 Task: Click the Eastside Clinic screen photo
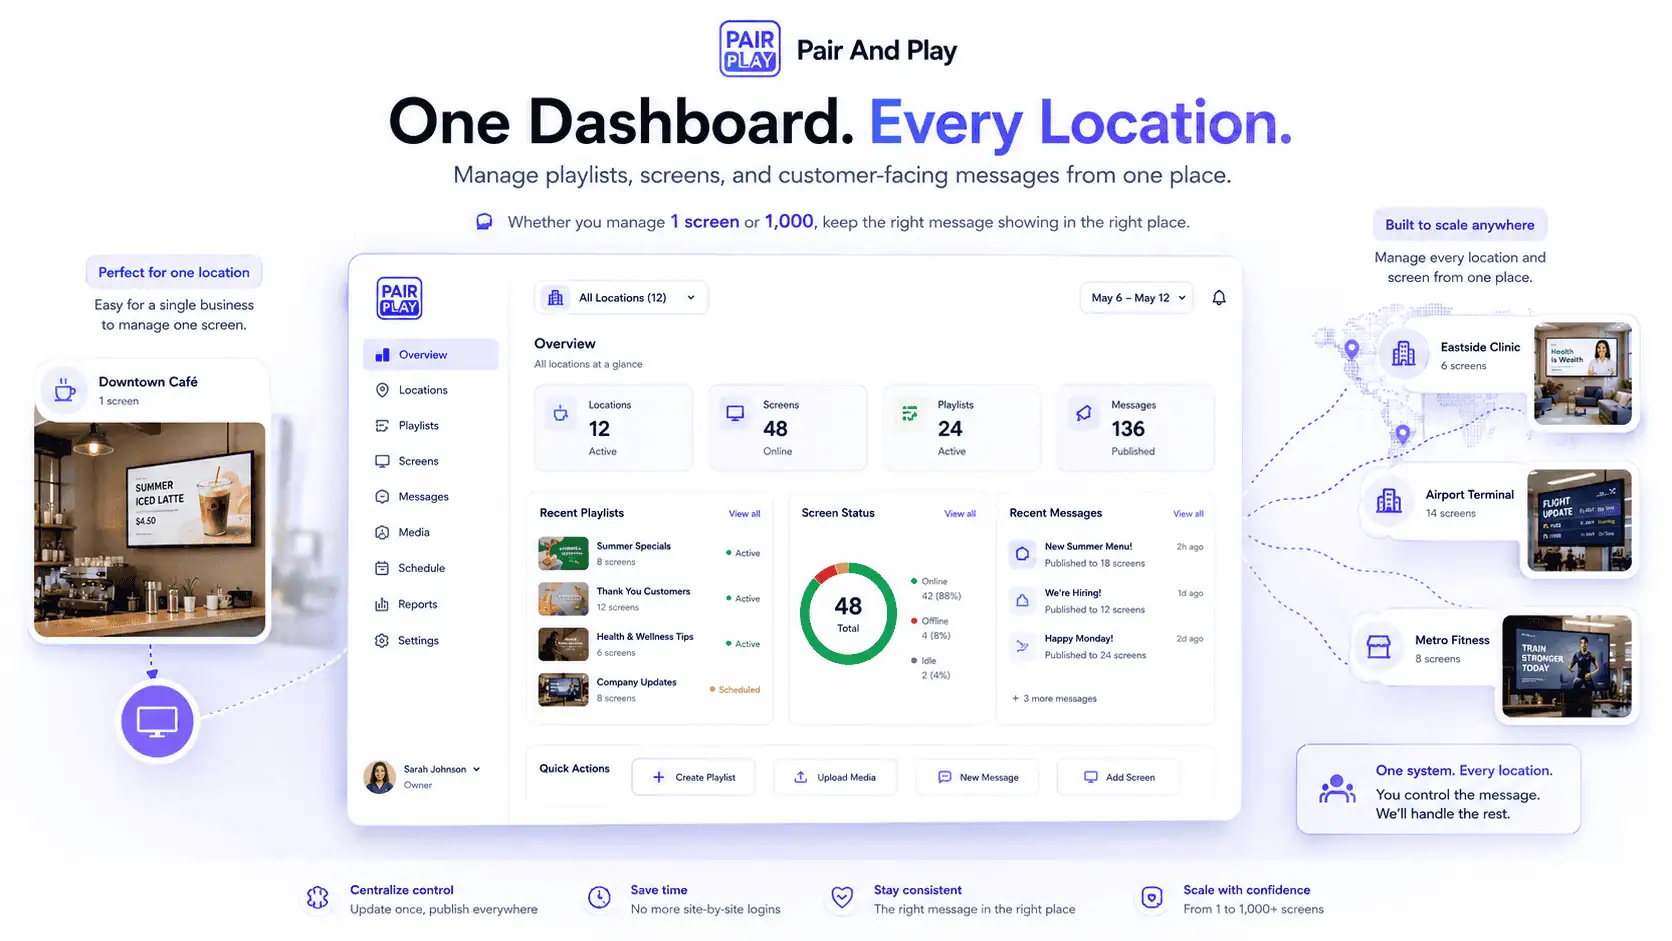[1583, 374]
